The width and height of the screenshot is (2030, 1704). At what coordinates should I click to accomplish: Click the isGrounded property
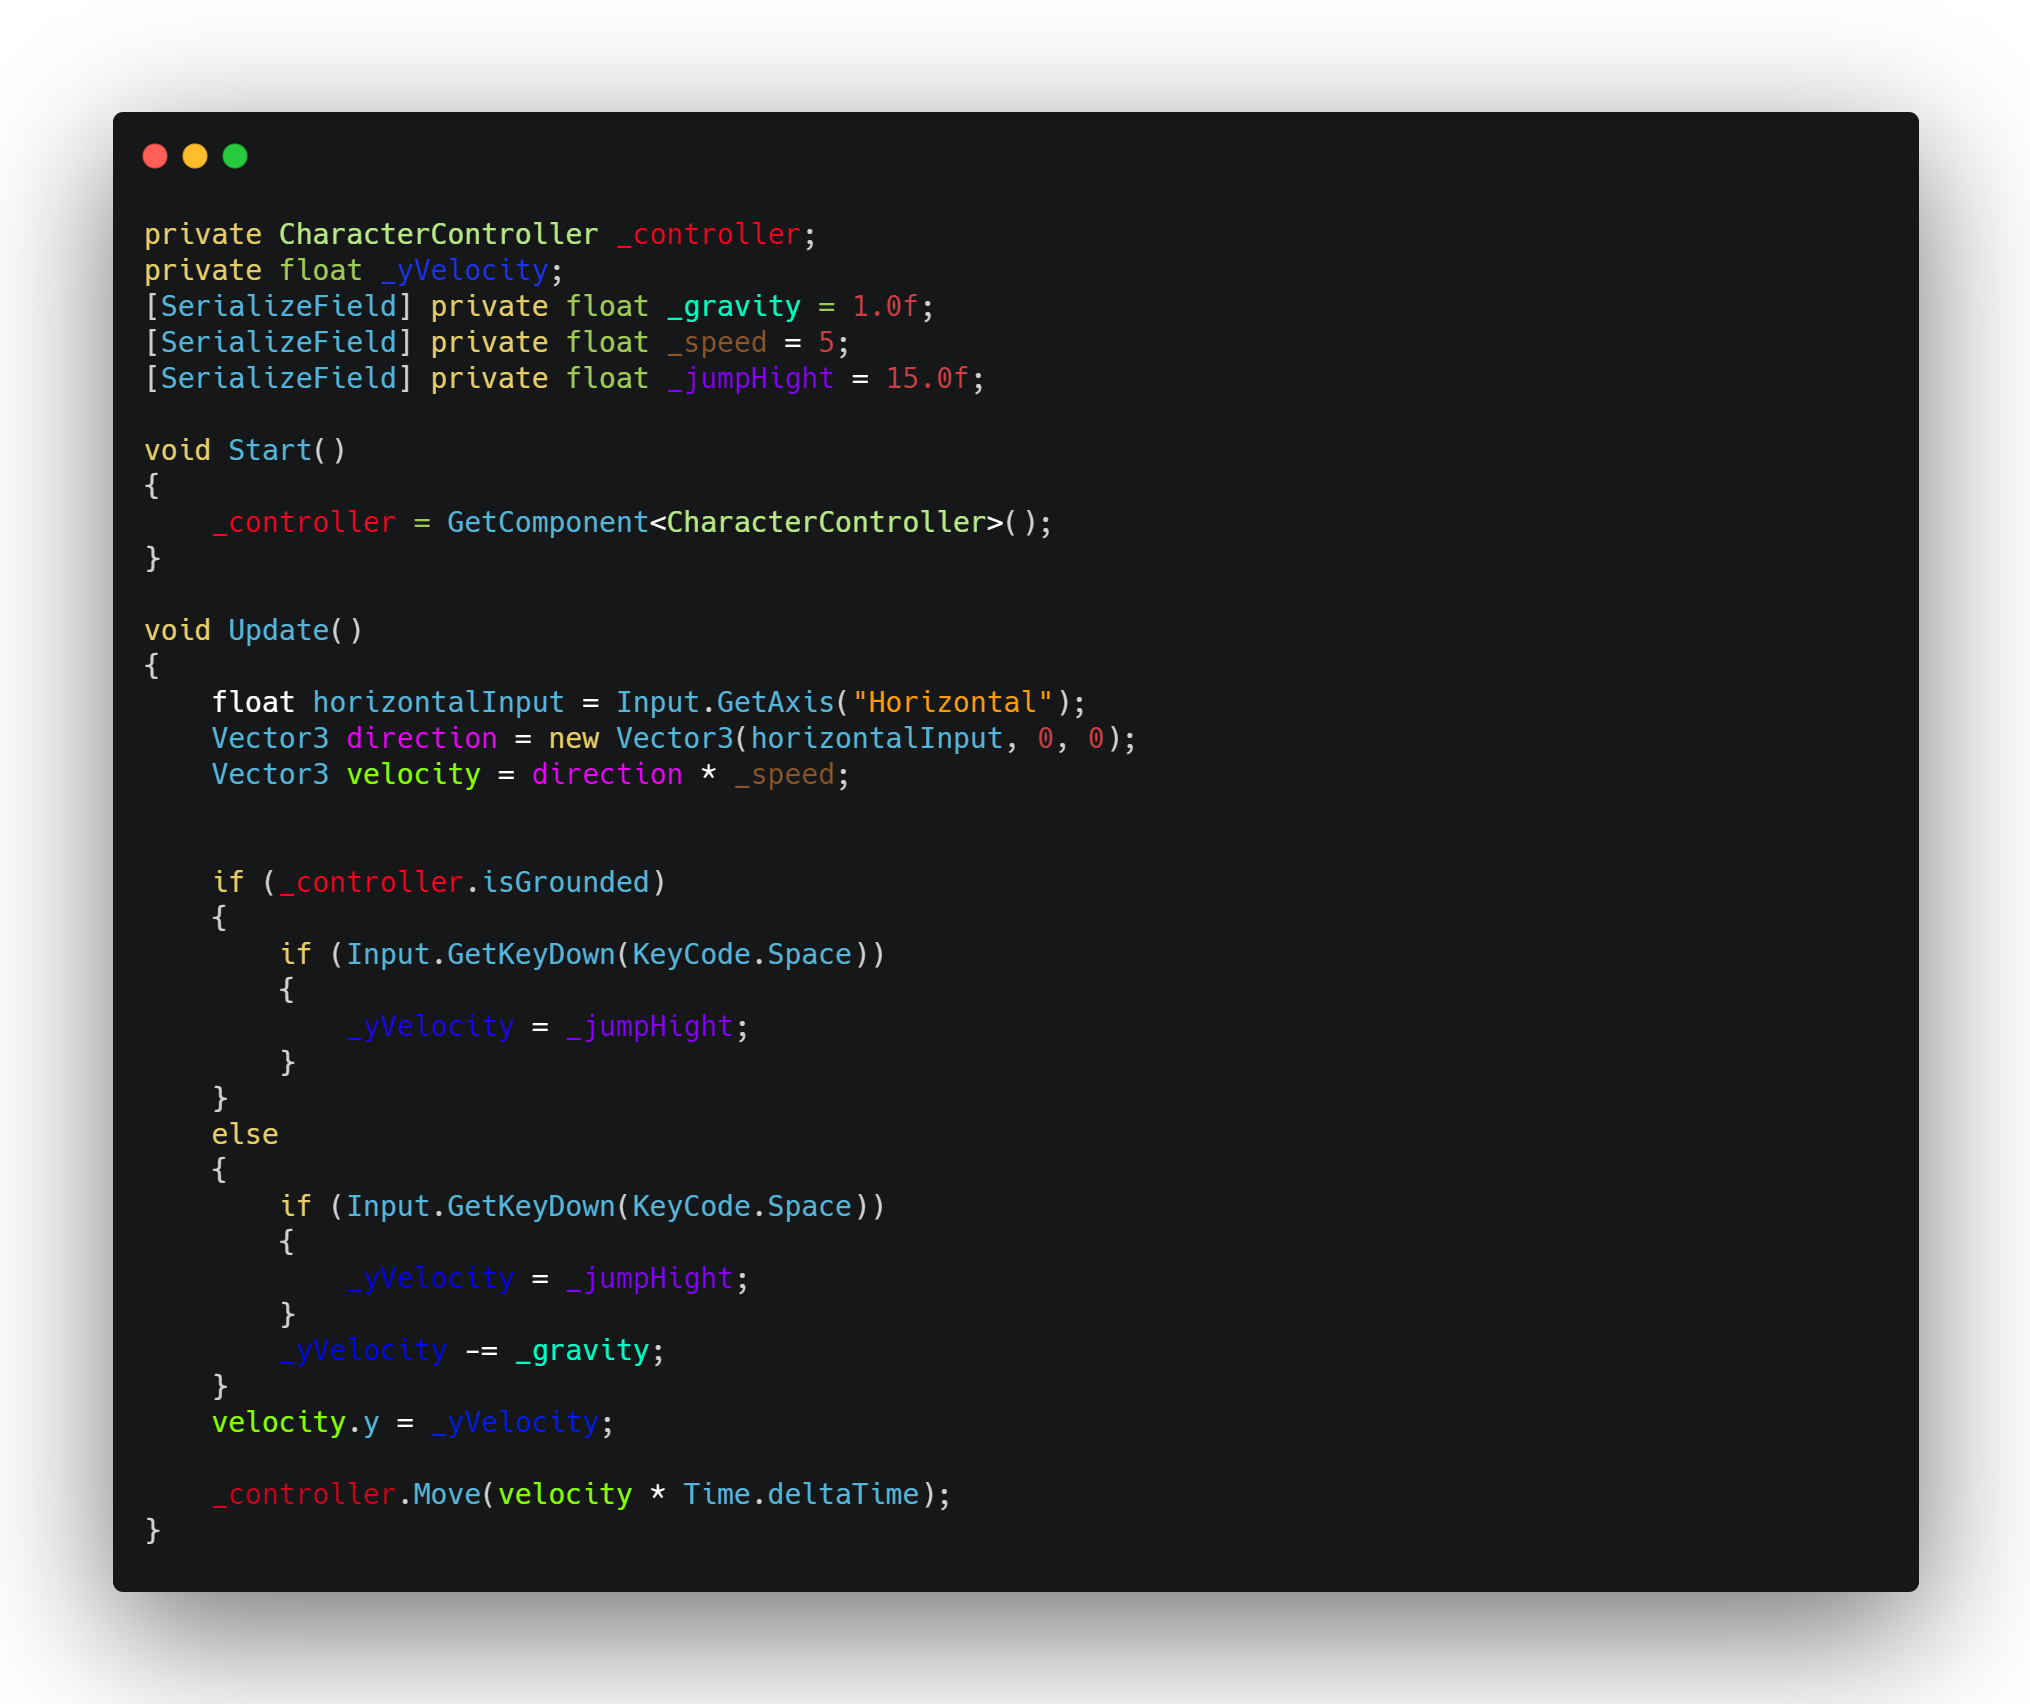point(565,882)
